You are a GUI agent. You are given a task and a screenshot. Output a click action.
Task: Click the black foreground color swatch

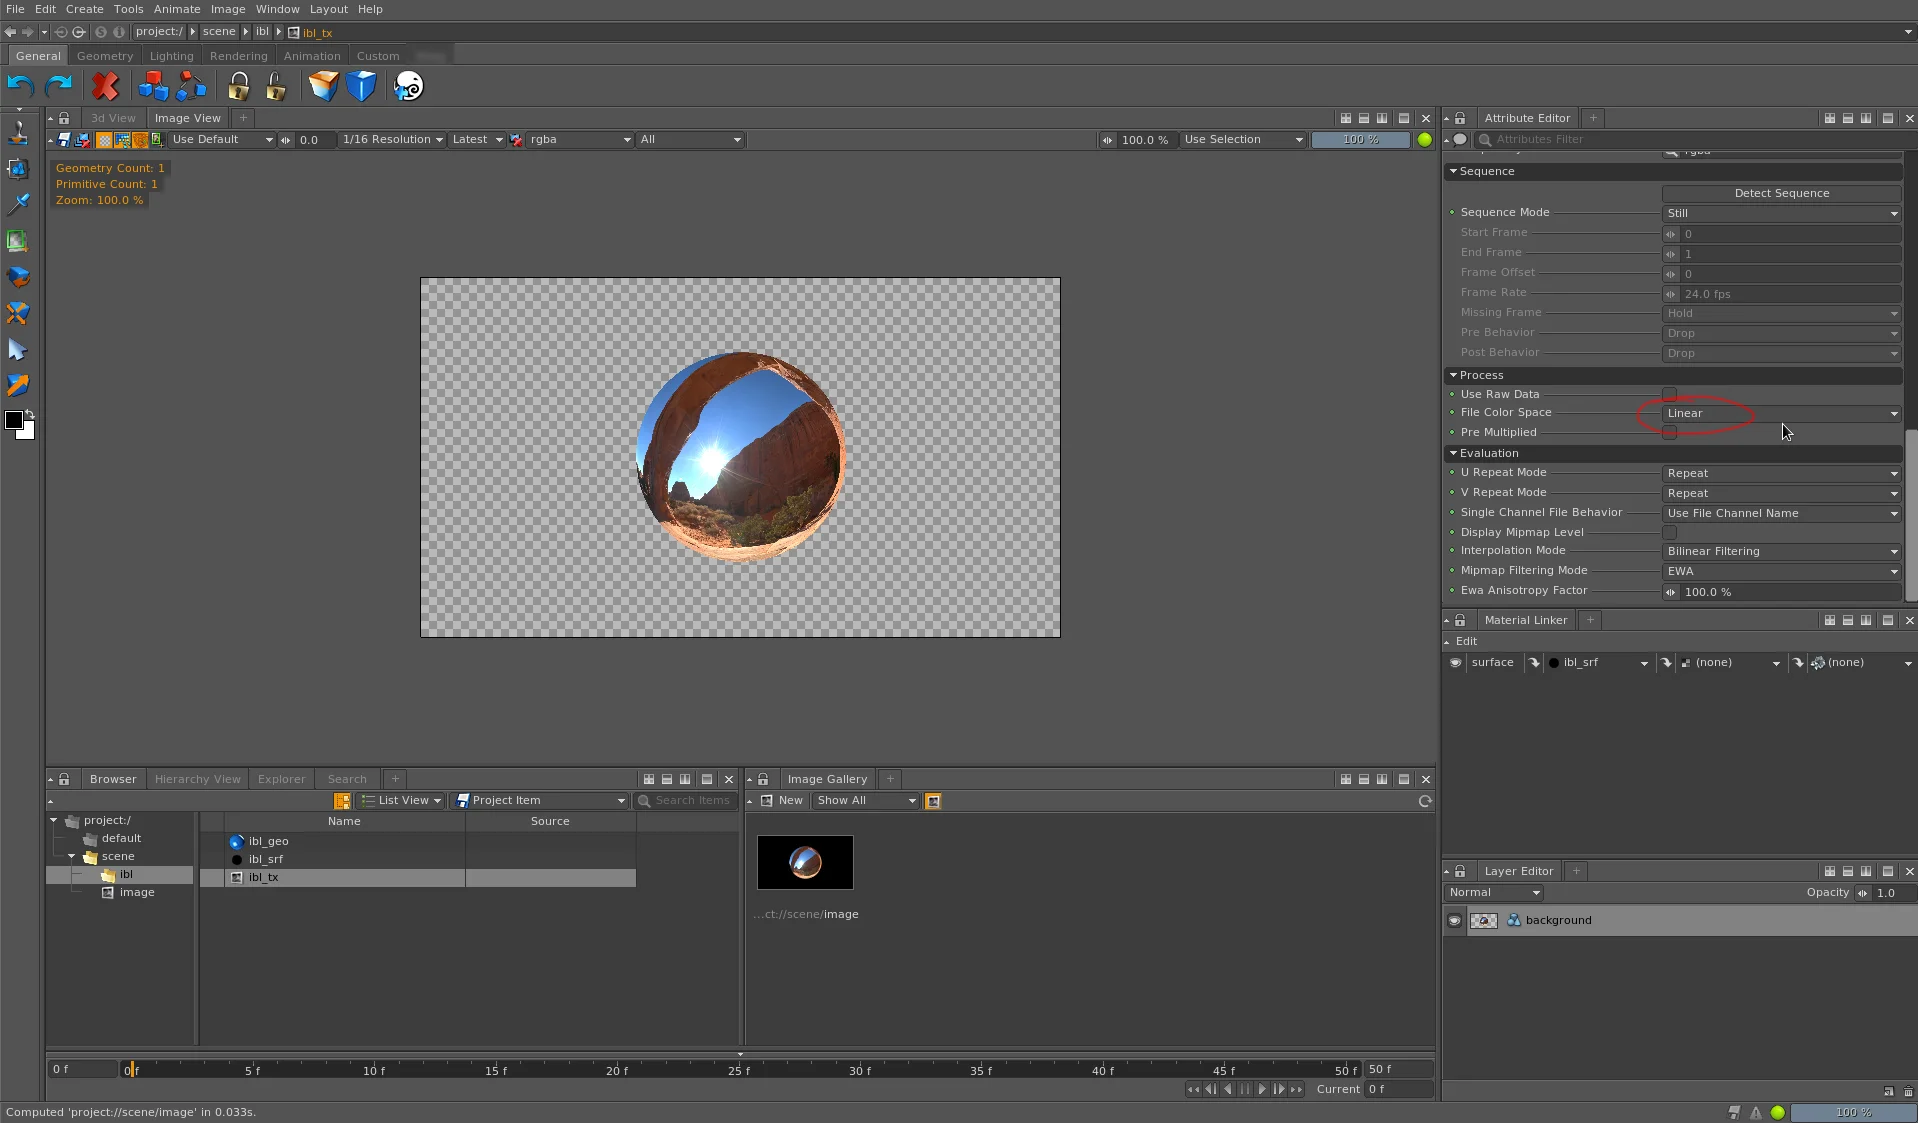click(x=14, y=420)
